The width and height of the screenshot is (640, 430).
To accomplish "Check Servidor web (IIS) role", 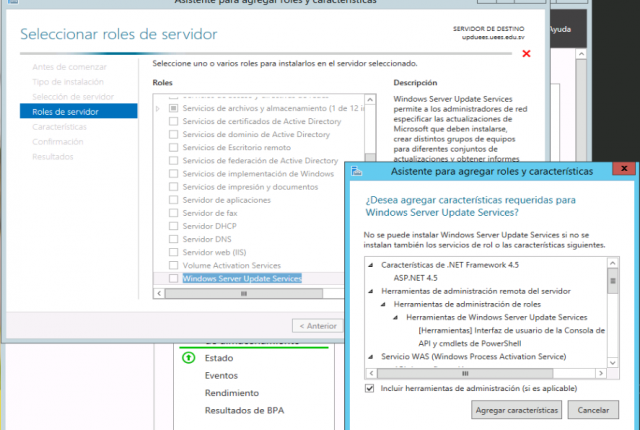I will (x=173, y=252).
